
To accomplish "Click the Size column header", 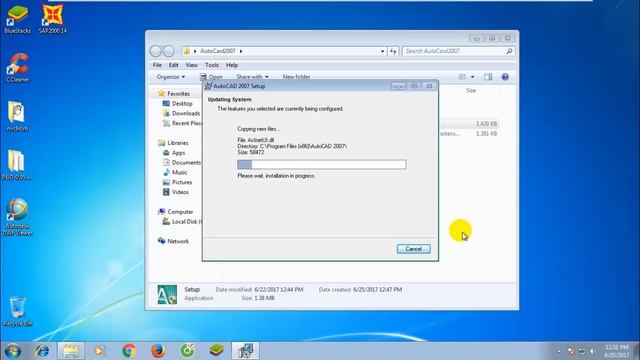I will pos(471,91).
